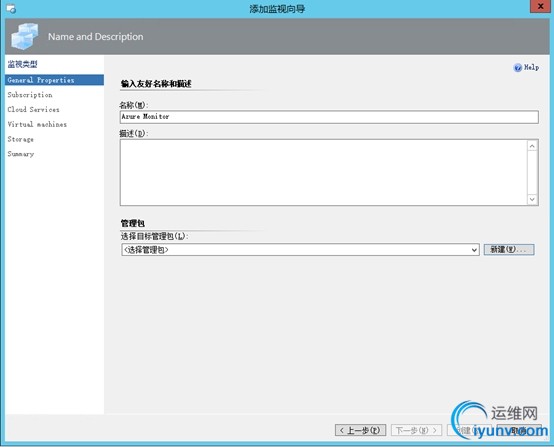554x447 pixels.
Task: Click the name field containing Azure Monitor
Action: (x=329, y=117)
